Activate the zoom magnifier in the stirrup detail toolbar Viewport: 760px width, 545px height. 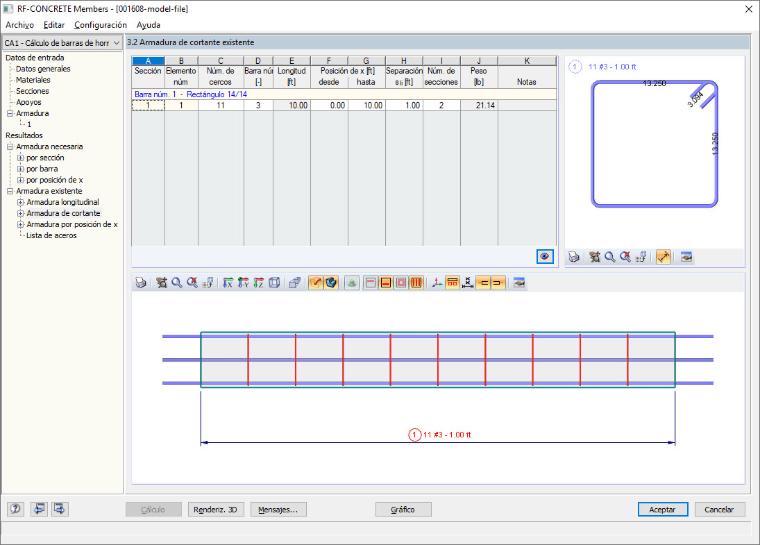[x=610, y=257]
